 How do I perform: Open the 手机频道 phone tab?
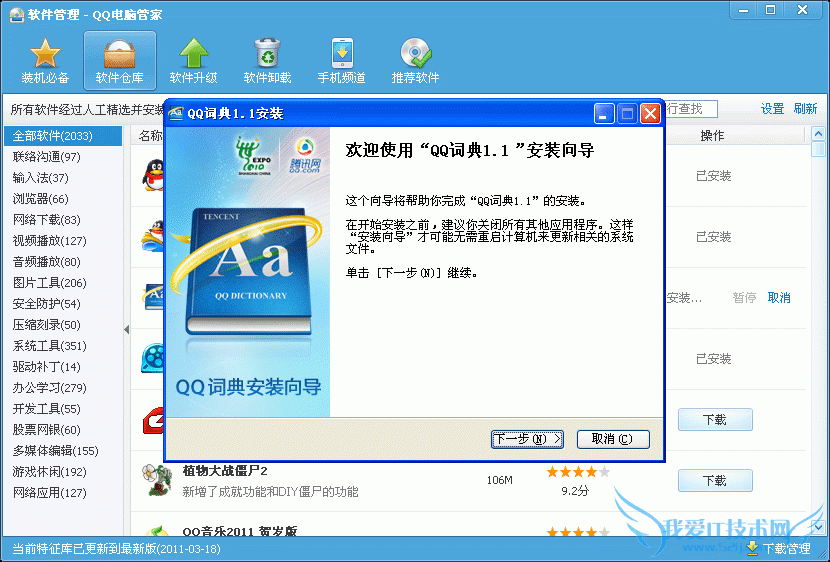(x=341, y=60)
